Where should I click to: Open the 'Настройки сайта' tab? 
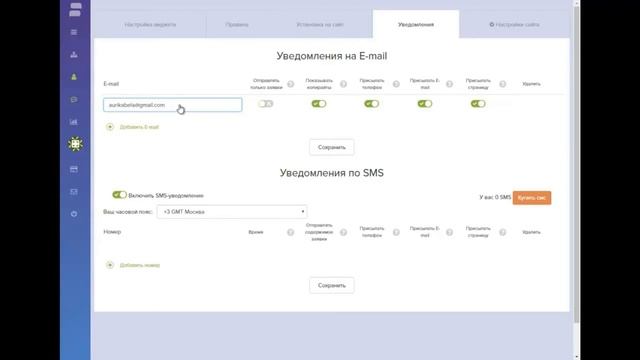[x=514, y=24]
